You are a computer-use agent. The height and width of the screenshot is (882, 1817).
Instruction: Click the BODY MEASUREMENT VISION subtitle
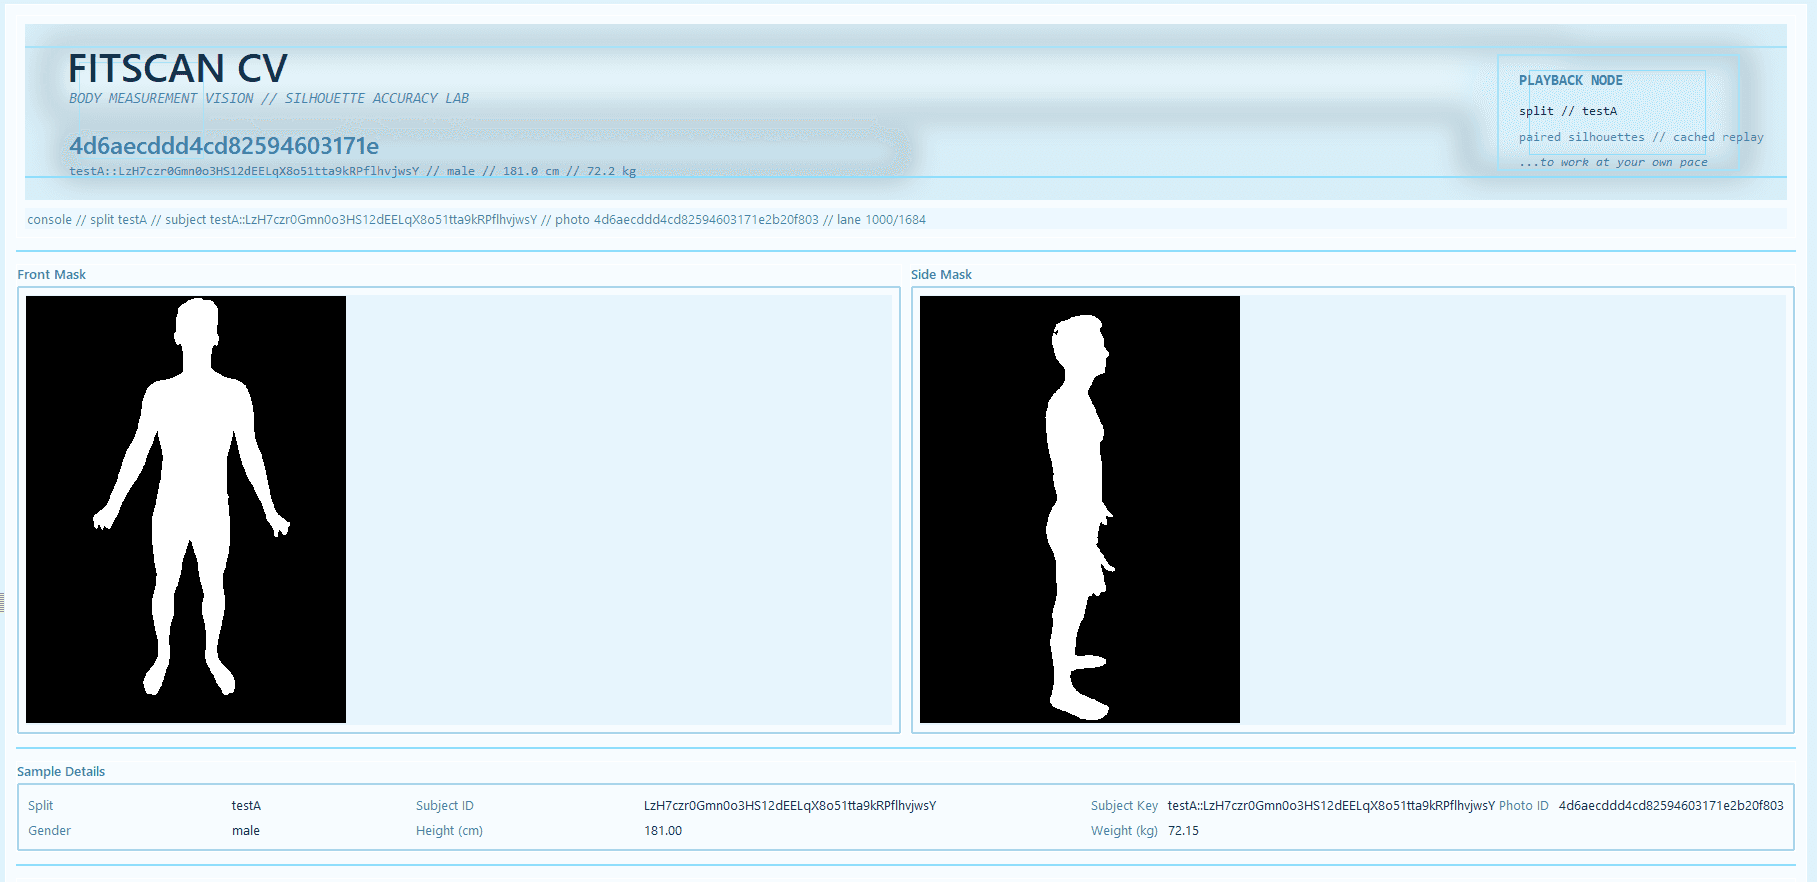click(x=268, y=98)
